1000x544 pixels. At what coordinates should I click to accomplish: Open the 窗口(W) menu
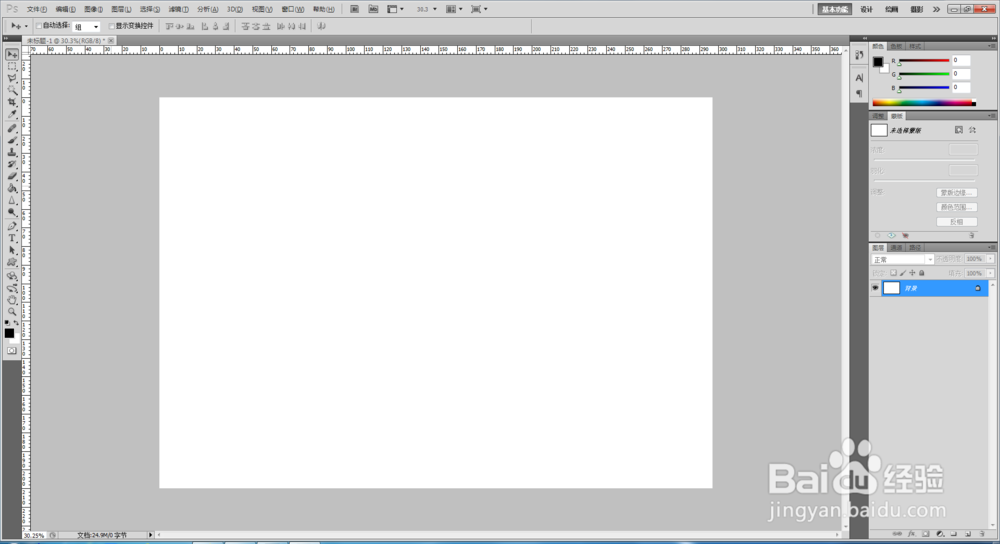(293, 10)
